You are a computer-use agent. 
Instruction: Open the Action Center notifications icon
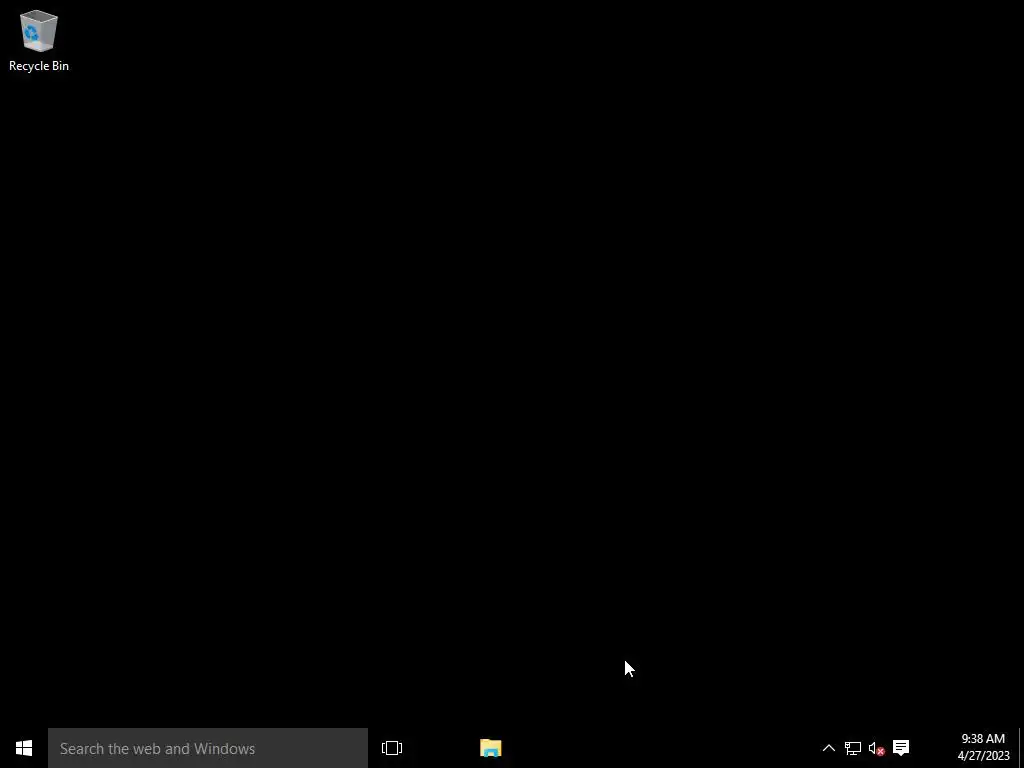coord(901,748)
